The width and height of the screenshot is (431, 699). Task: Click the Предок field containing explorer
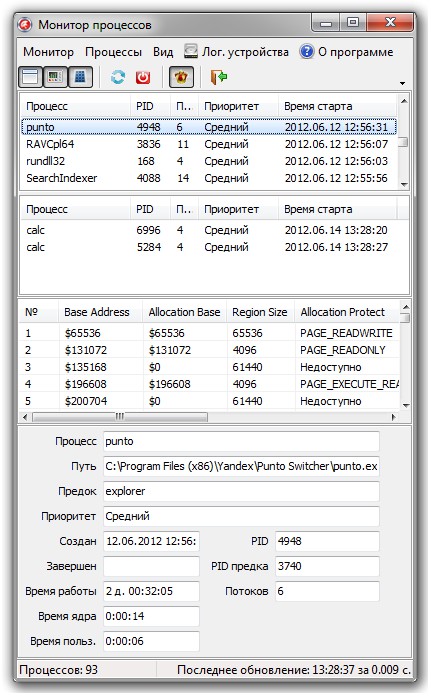[x=241, y=491]
